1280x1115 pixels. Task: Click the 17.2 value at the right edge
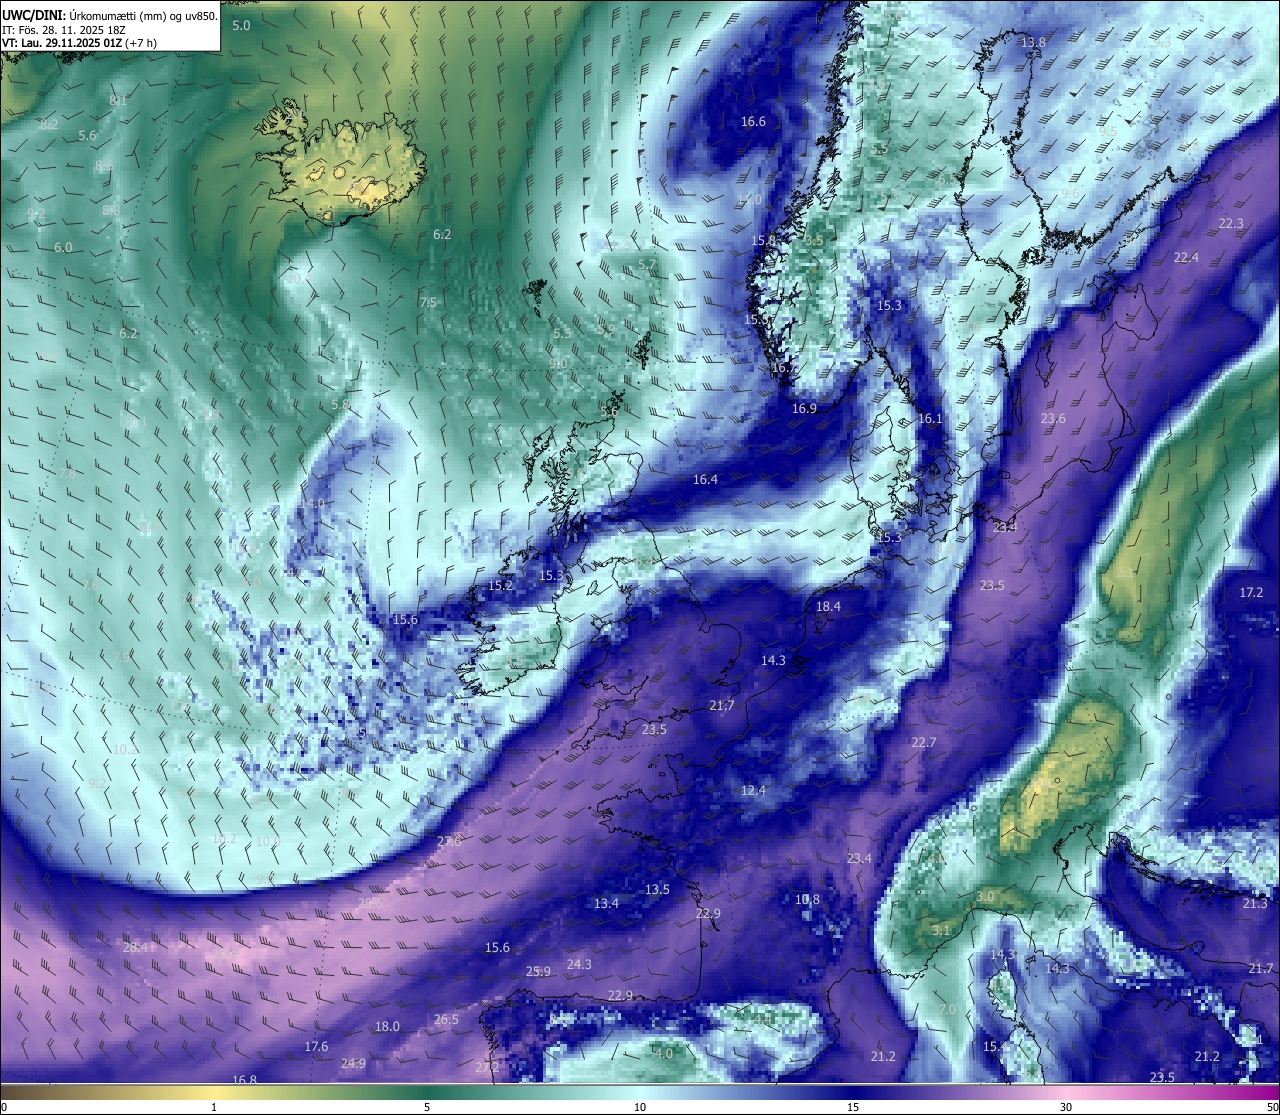coord(1251,593)
